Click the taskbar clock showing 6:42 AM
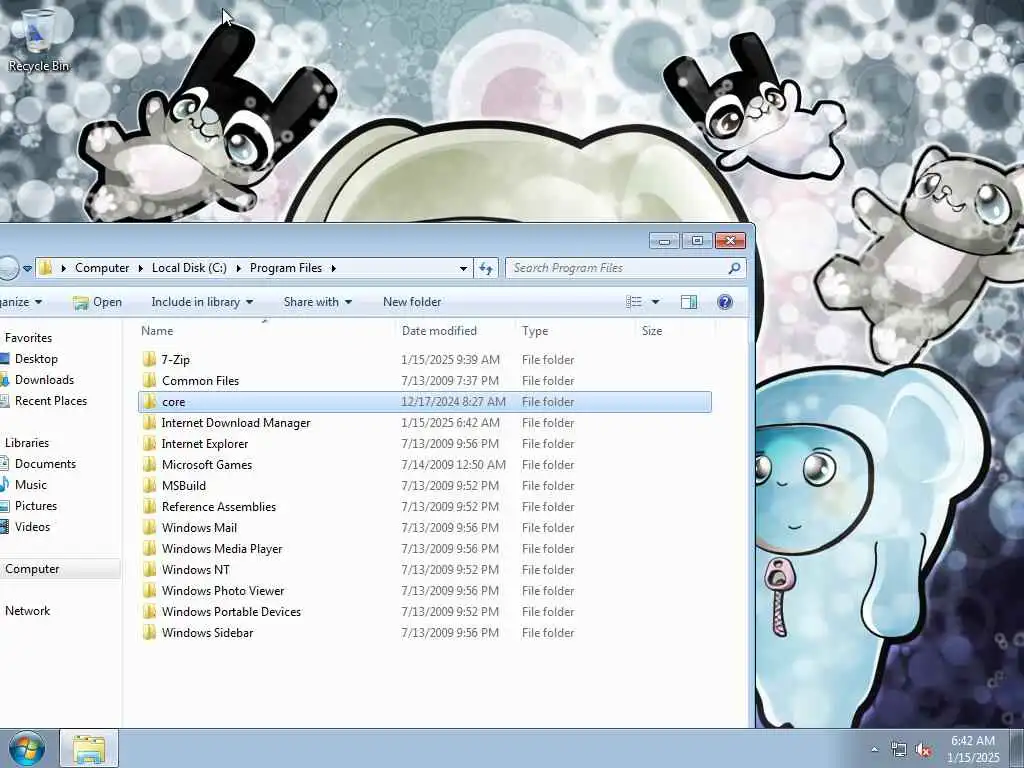 pyautogui.click(x=973, y=749)
